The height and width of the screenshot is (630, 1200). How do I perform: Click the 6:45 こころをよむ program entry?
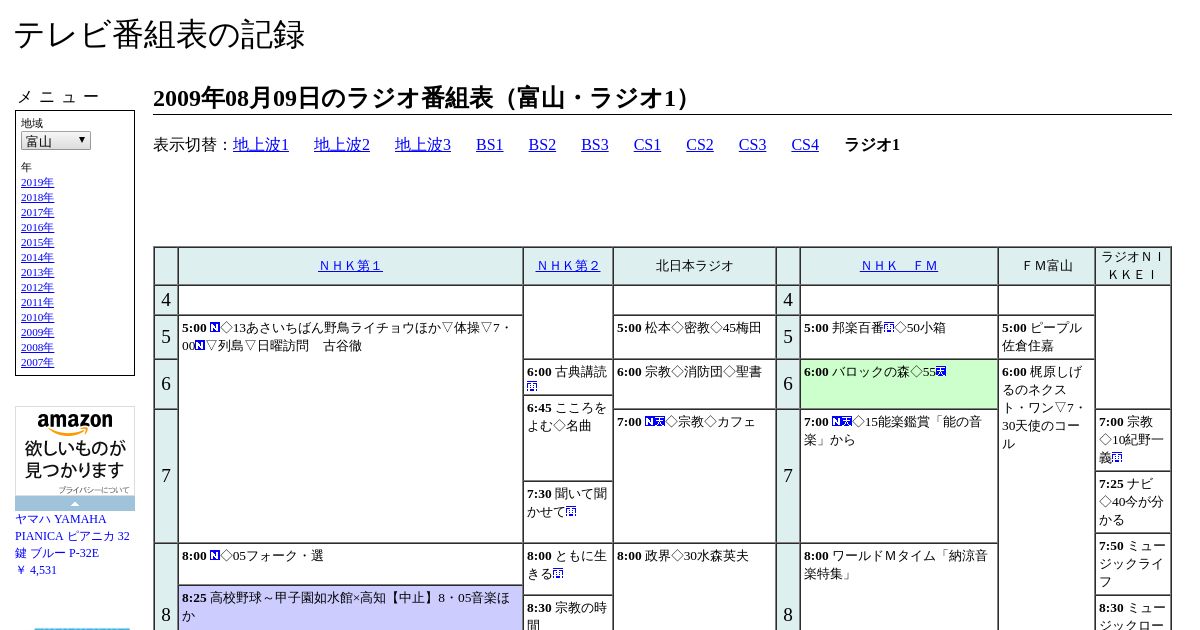(x=568, y=438)
